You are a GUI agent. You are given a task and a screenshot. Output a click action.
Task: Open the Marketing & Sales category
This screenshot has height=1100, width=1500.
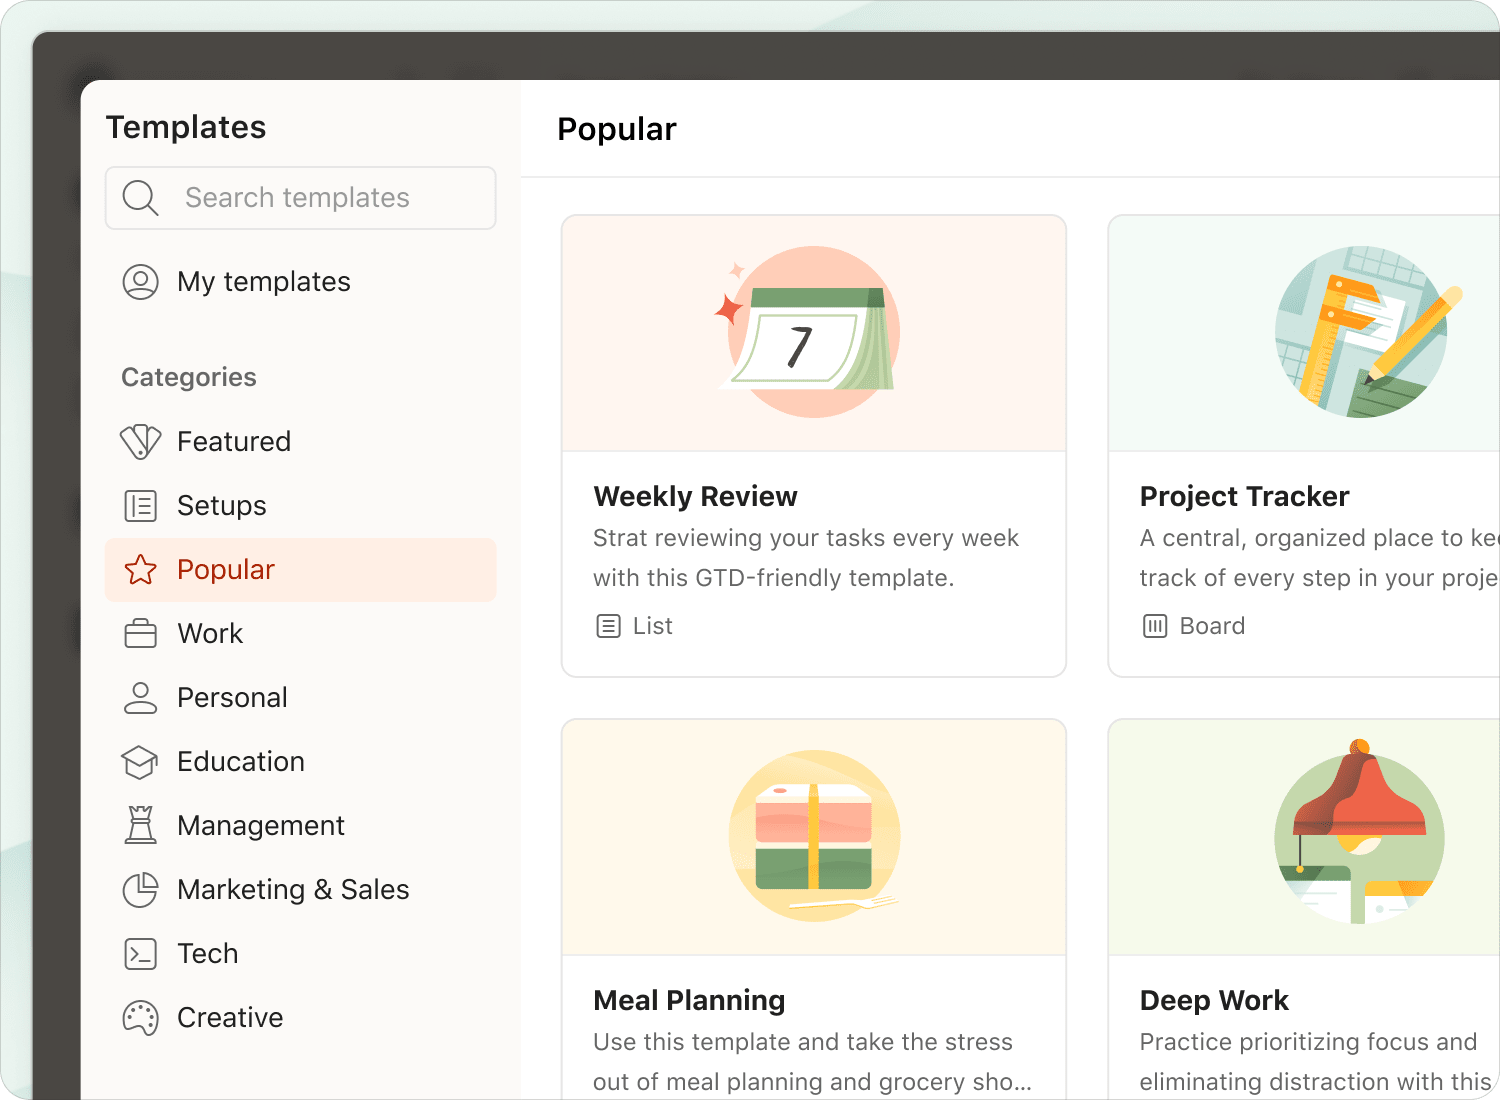301,890
